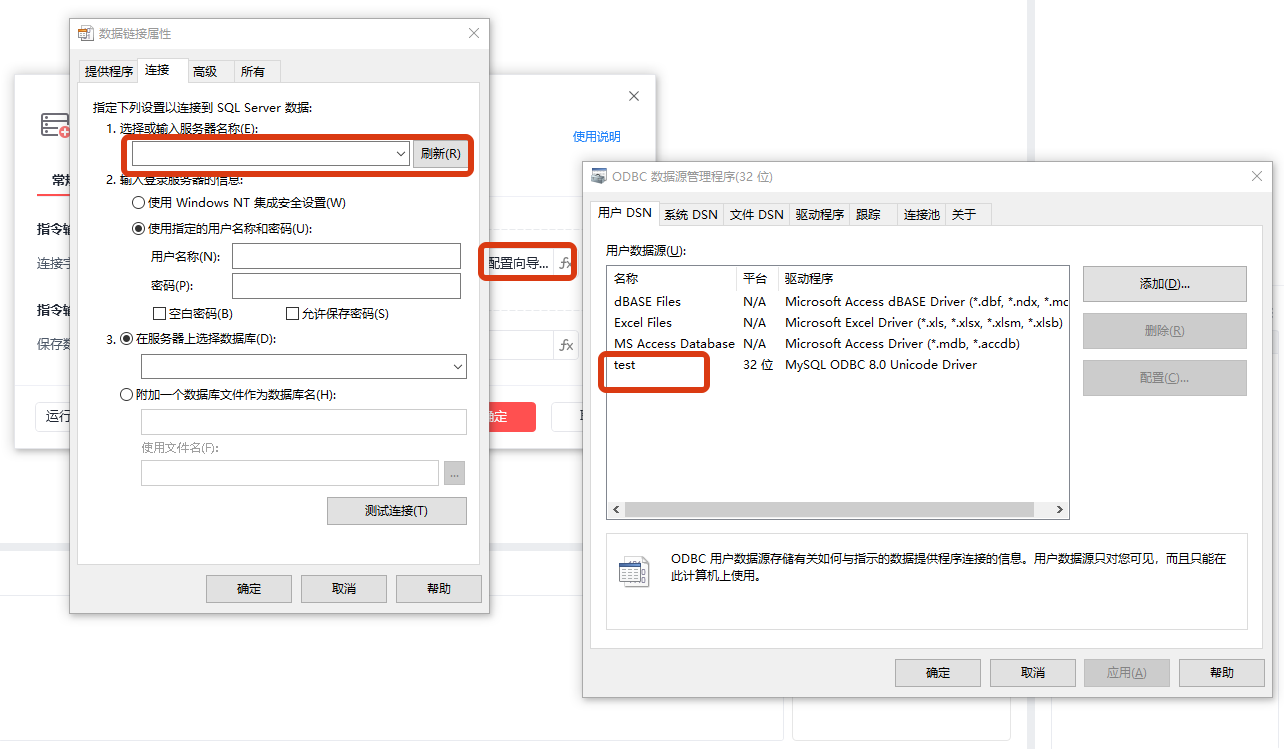
Task: Close the 数据链接属性 dialog
Action: (x=474, y=33)
